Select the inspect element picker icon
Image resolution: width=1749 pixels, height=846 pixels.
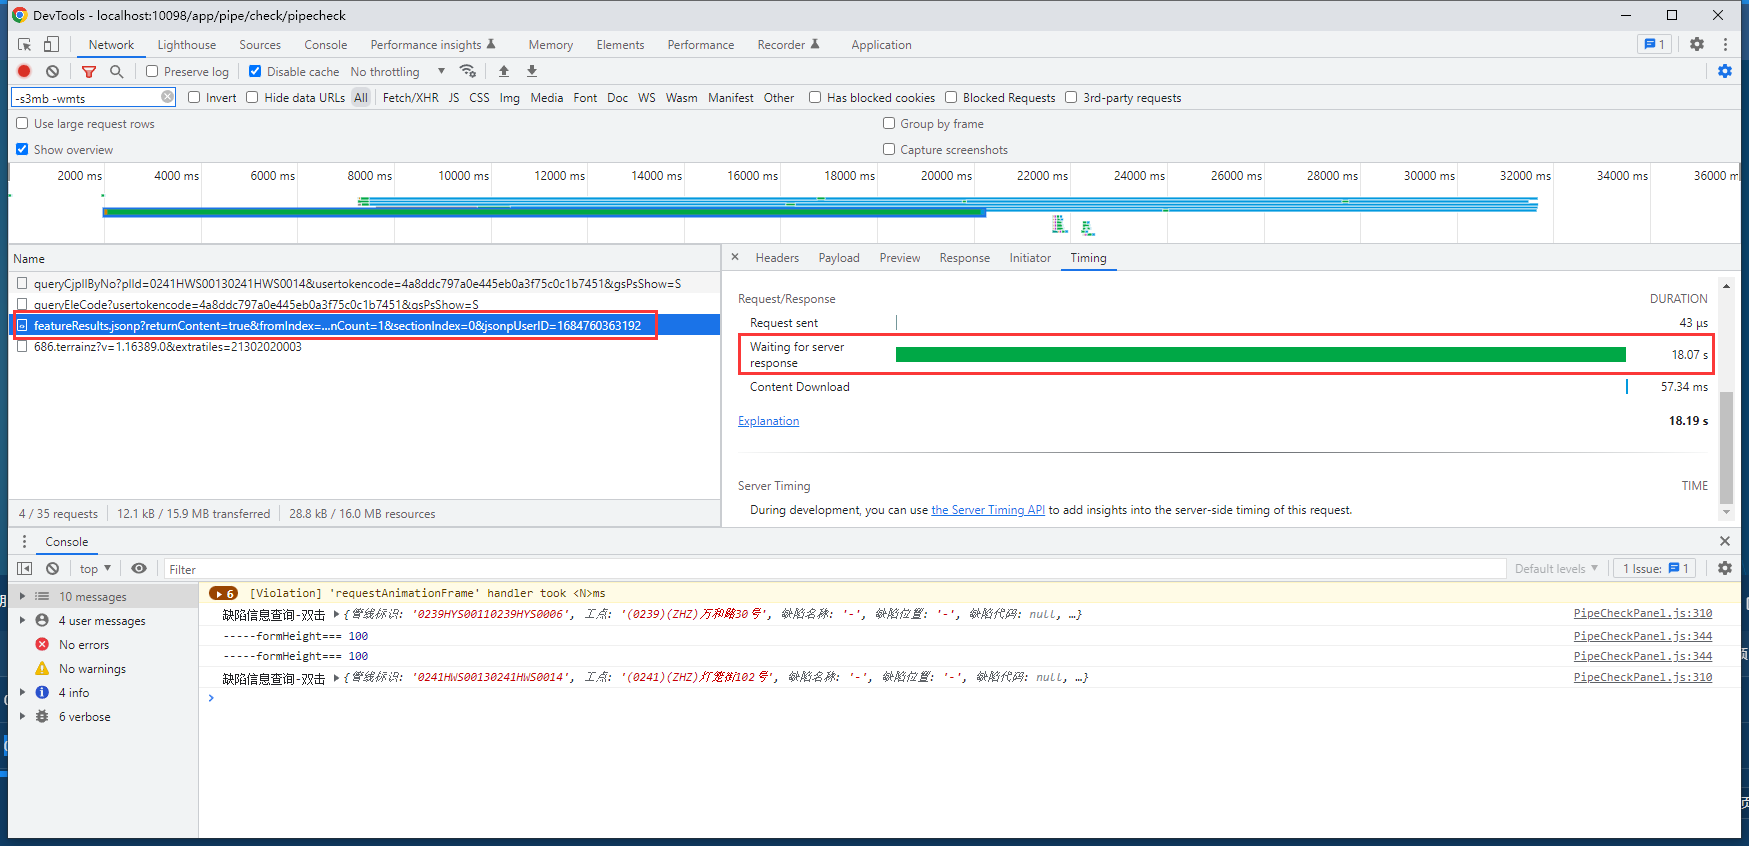coord(25,44)
